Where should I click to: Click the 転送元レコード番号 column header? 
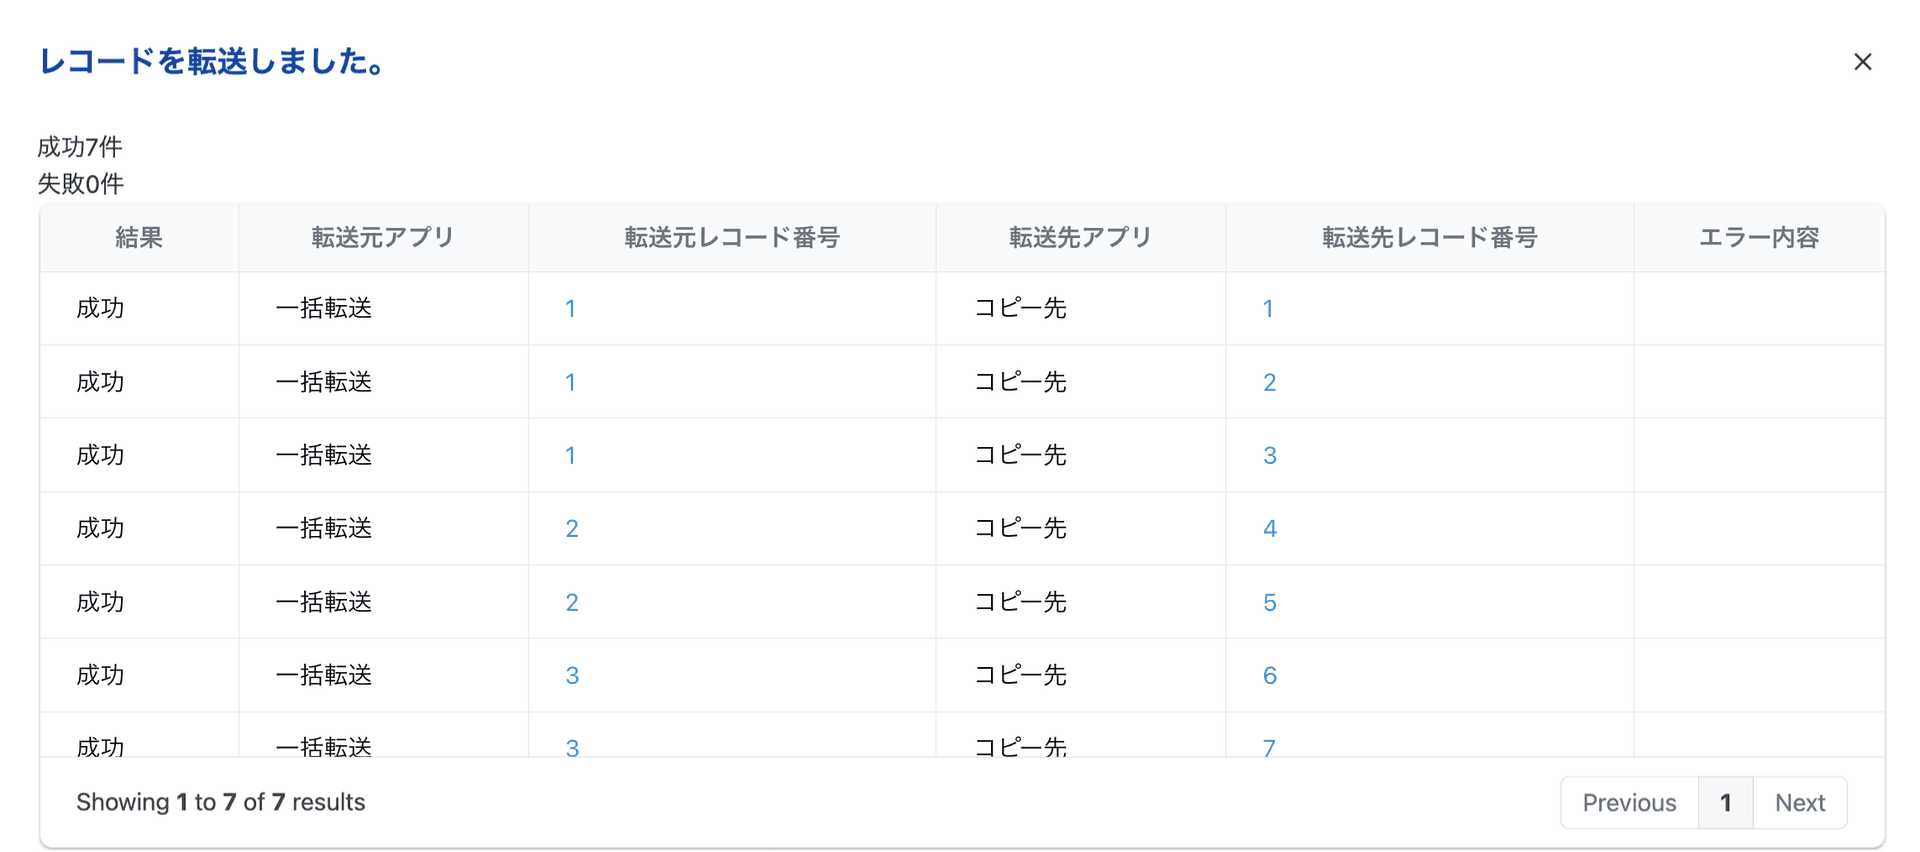click(732, 237)
